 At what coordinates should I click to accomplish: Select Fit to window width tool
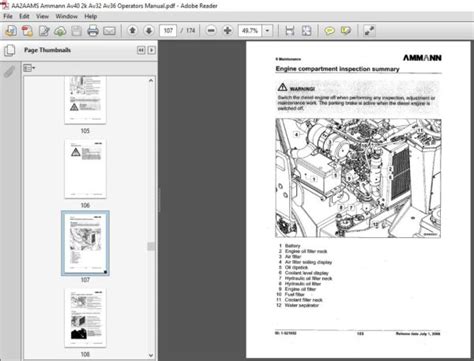(x=290, y=31)
